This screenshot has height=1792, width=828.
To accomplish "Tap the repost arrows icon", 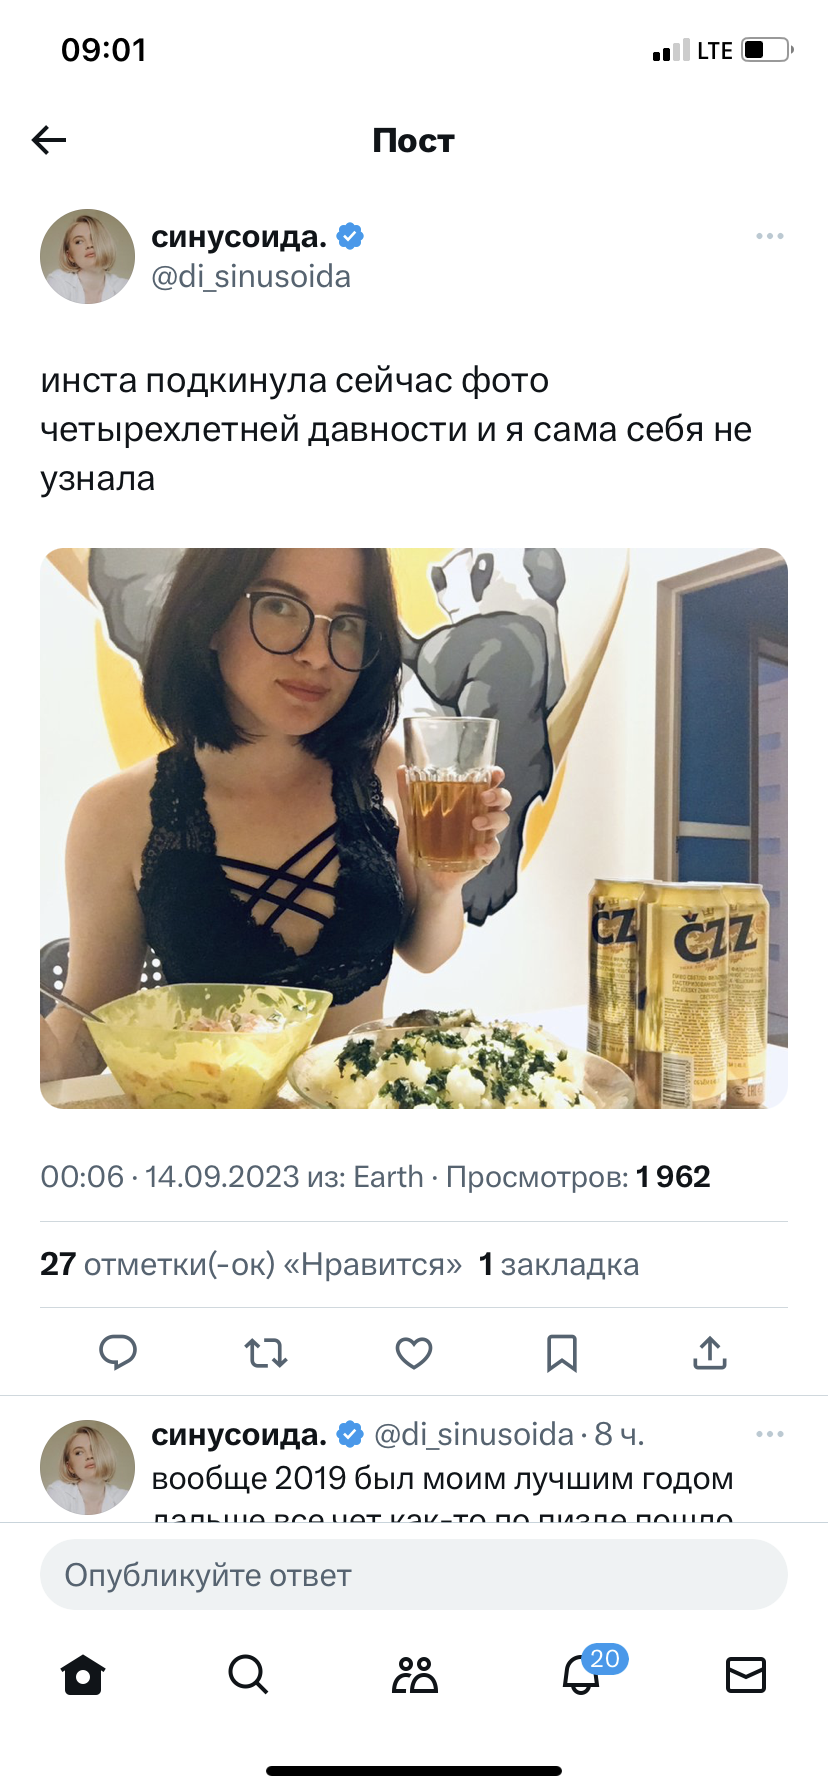I will click(266, 1353).
